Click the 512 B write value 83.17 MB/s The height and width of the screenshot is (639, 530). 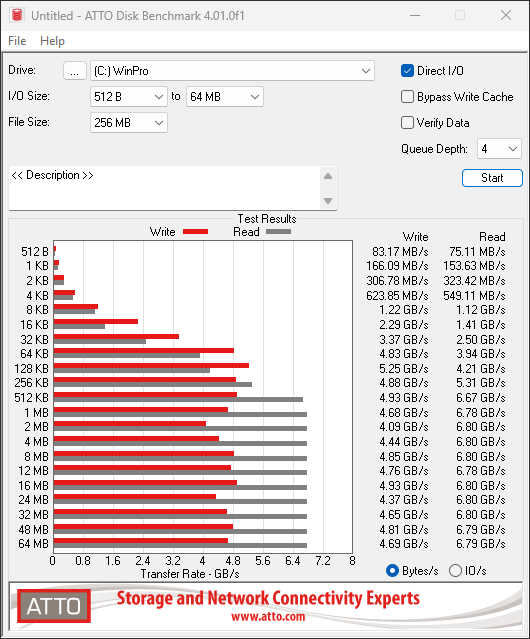coord(400,252)
